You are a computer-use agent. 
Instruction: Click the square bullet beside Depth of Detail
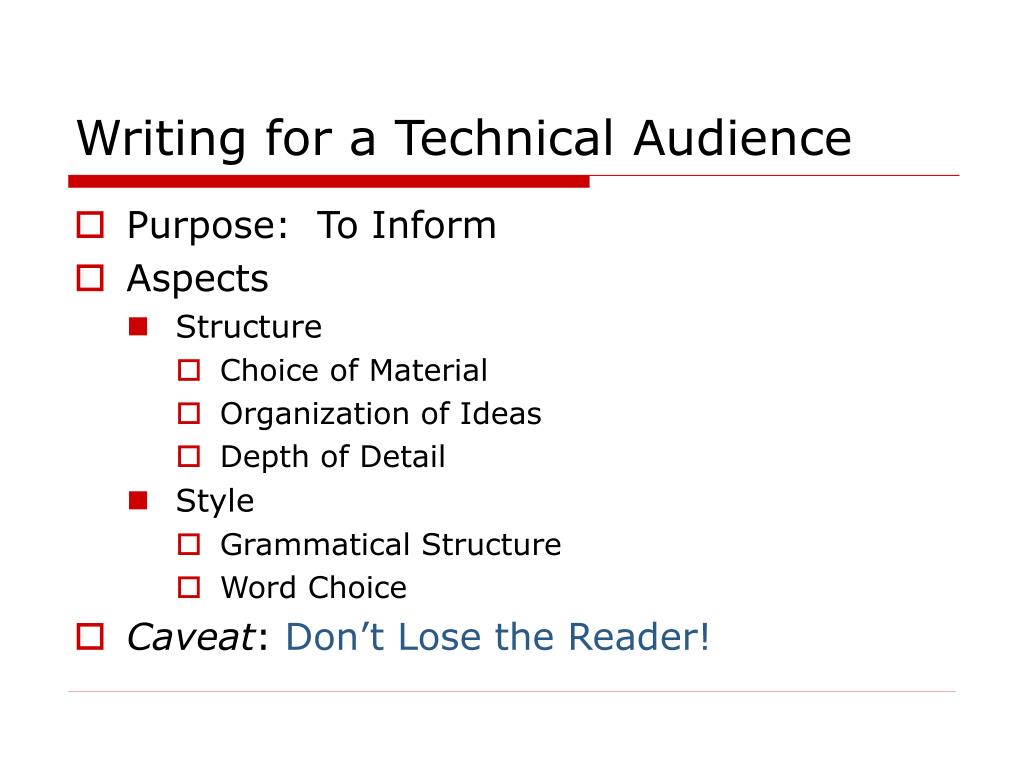coord(189,456)
